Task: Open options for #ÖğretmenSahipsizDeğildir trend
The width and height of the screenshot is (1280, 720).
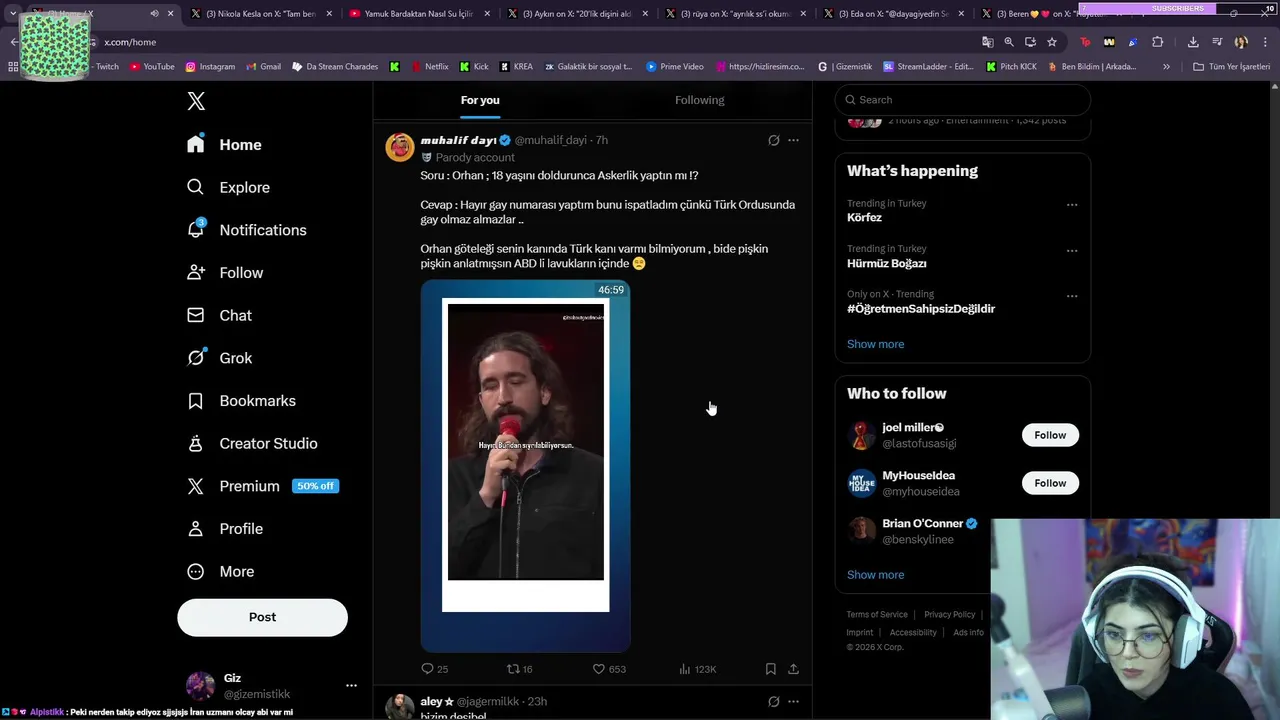Action: pos(1072,296)
